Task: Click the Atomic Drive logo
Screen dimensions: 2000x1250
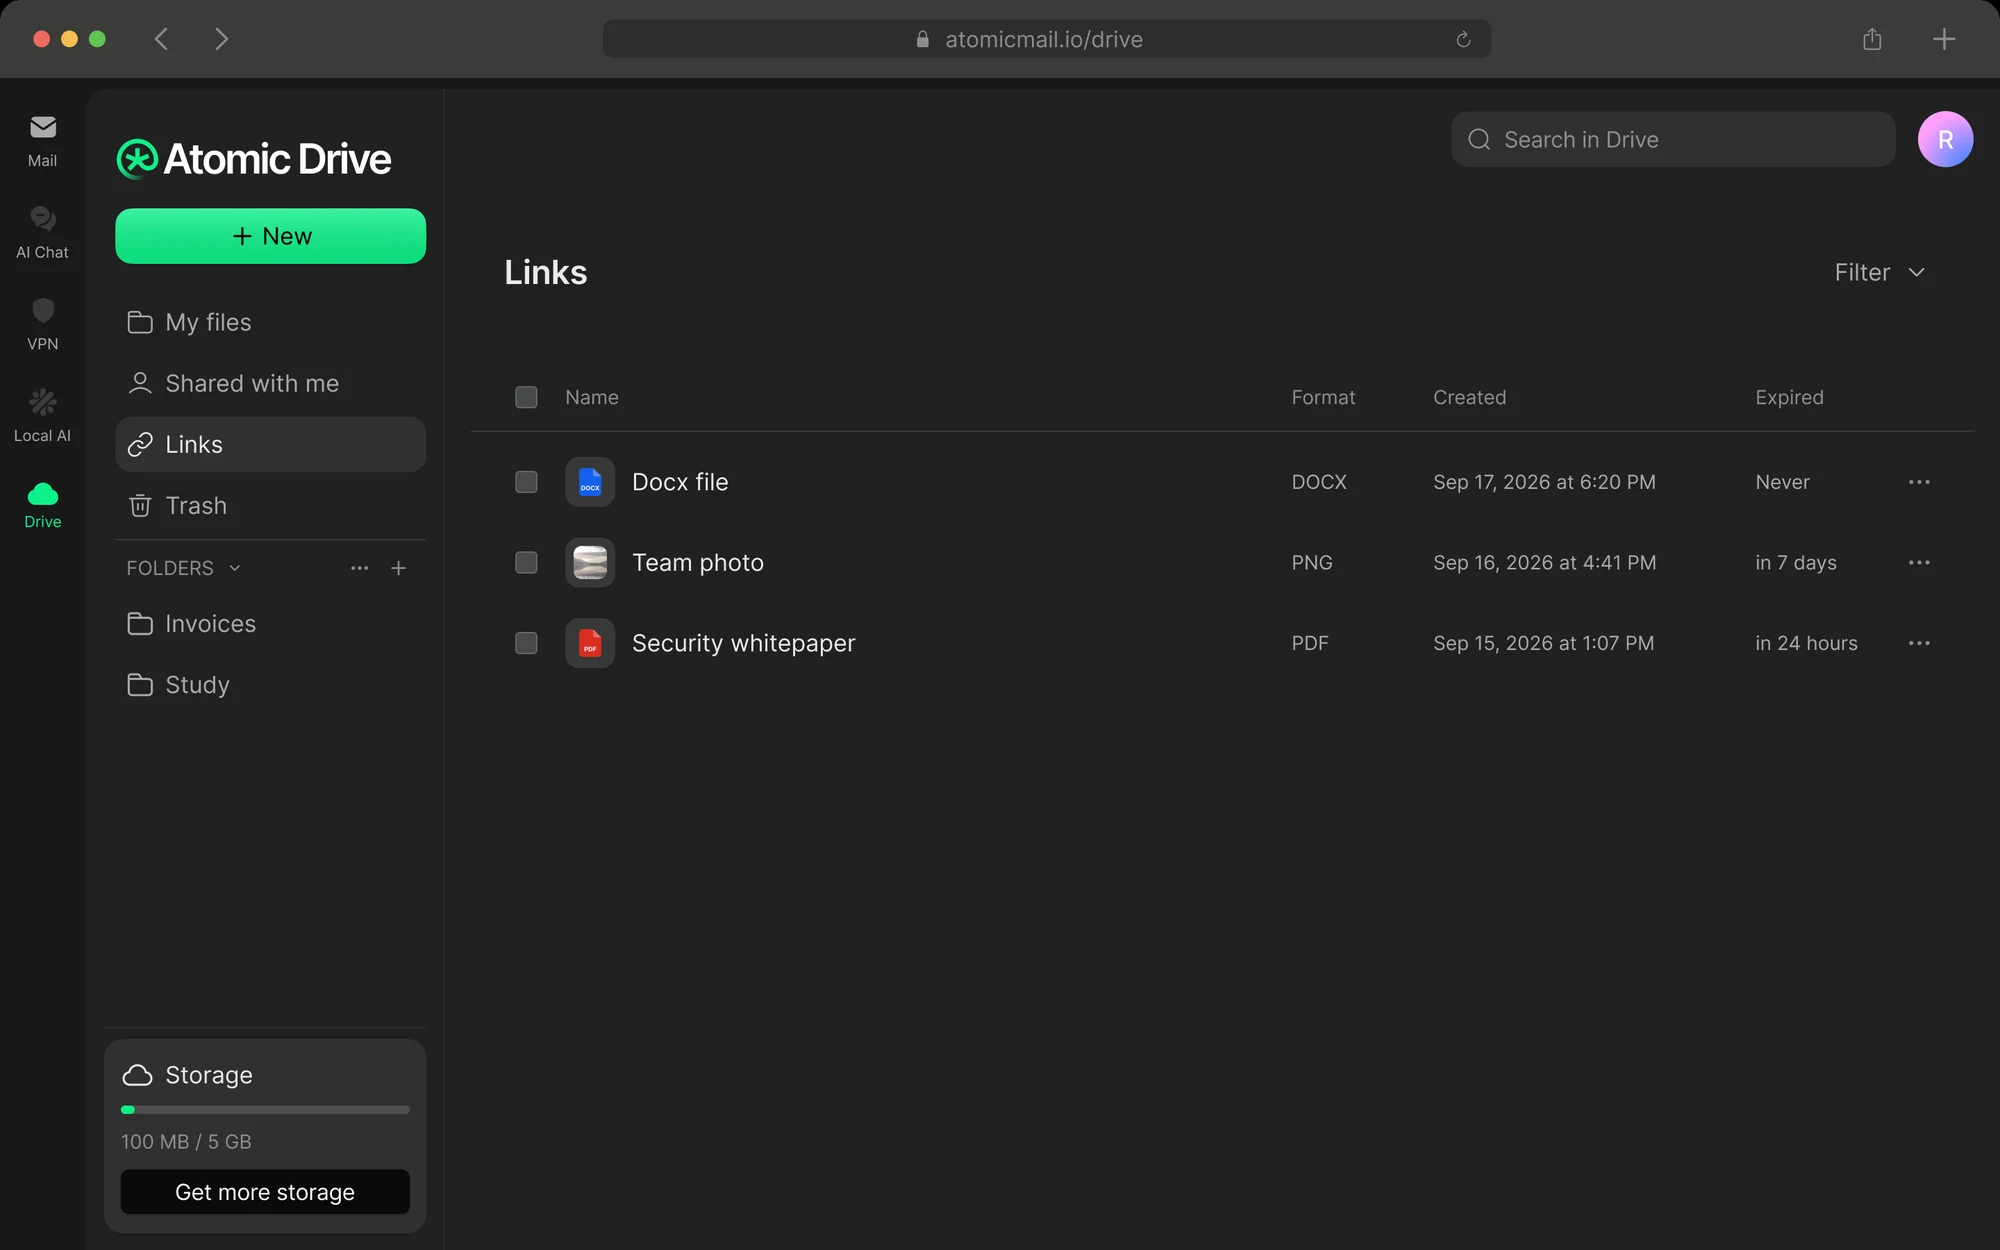Action: (254, 159)
